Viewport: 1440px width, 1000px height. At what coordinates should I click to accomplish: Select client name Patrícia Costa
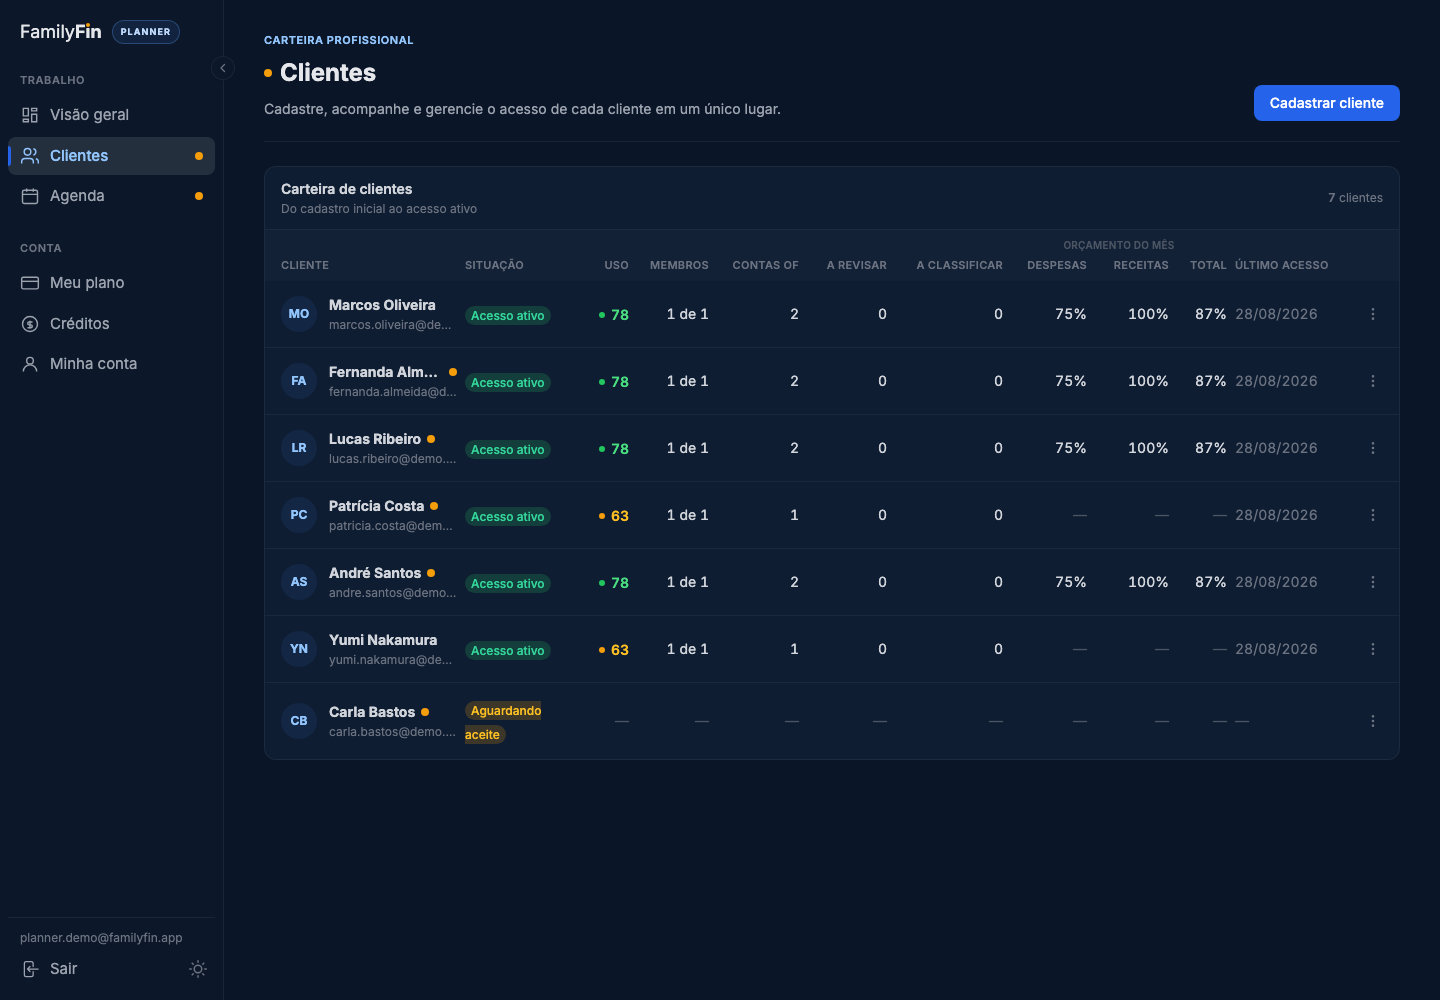tap(376, 506)
